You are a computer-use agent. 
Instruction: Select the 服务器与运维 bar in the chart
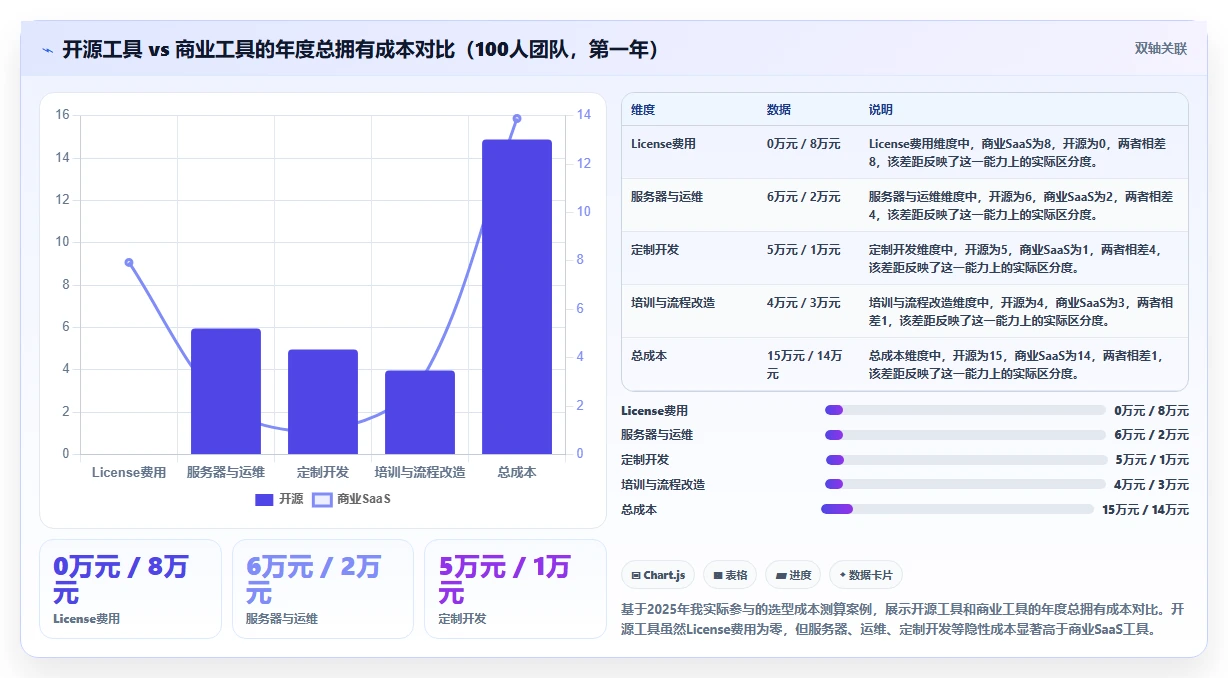click(226, 391)
